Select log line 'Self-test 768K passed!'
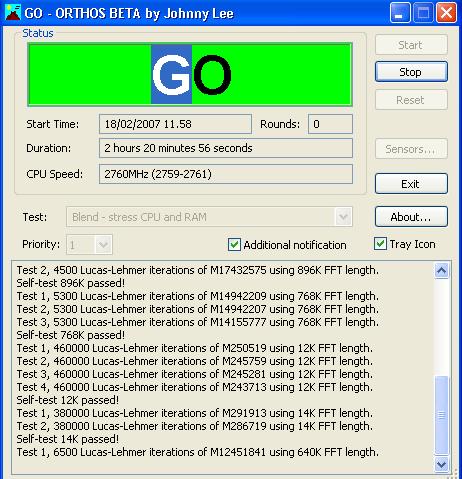Image resolution: width=462 pixels, height=479 pixels. (71, 335)
